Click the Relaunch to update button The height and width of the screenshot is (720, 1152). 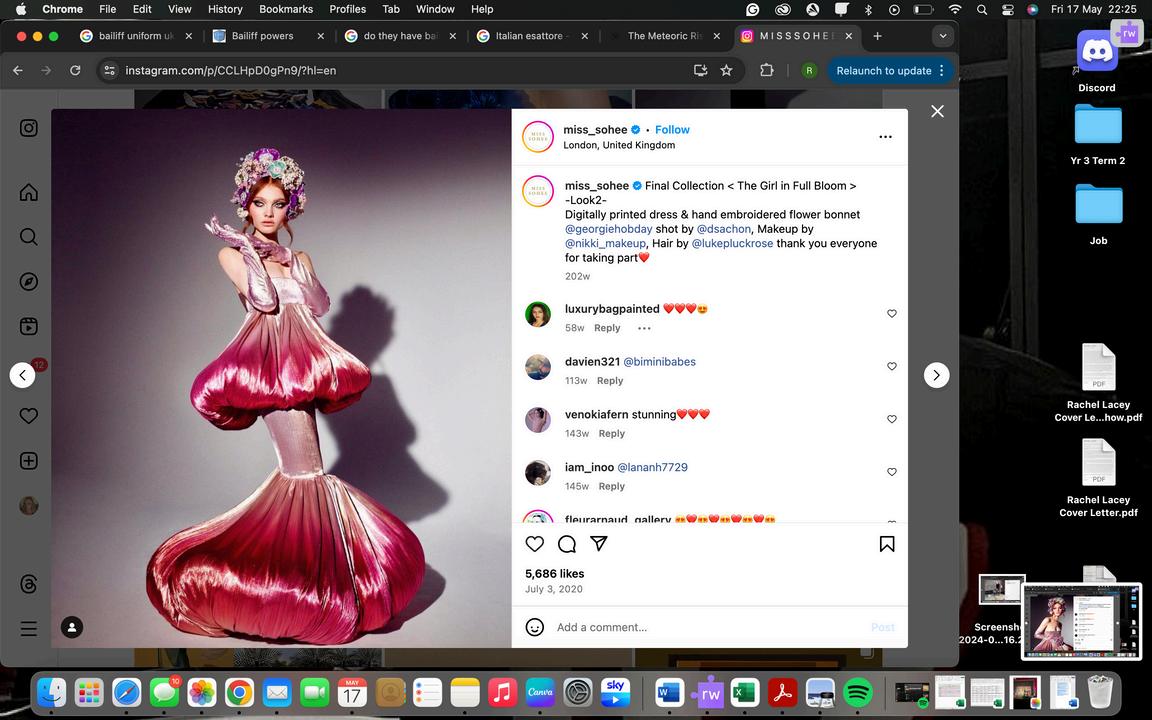click(890, 71)
